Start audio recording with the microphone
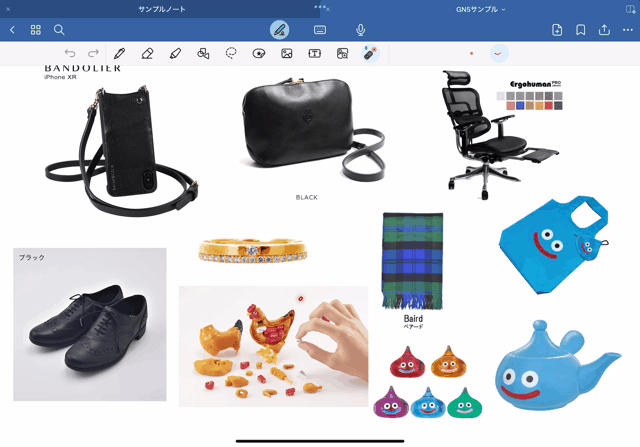 click(x=360, y=30)
